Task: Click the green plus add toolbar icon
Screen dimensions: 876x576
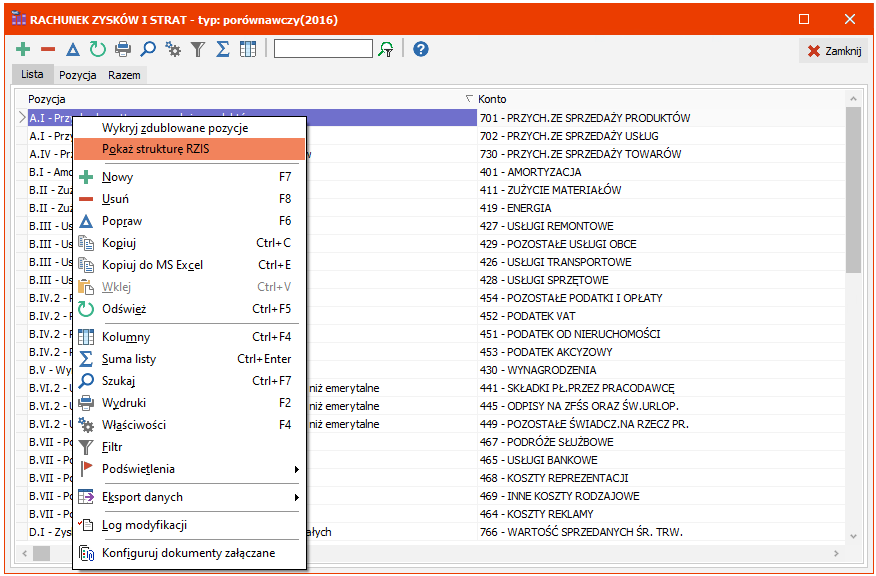Action: click(23, 49)
